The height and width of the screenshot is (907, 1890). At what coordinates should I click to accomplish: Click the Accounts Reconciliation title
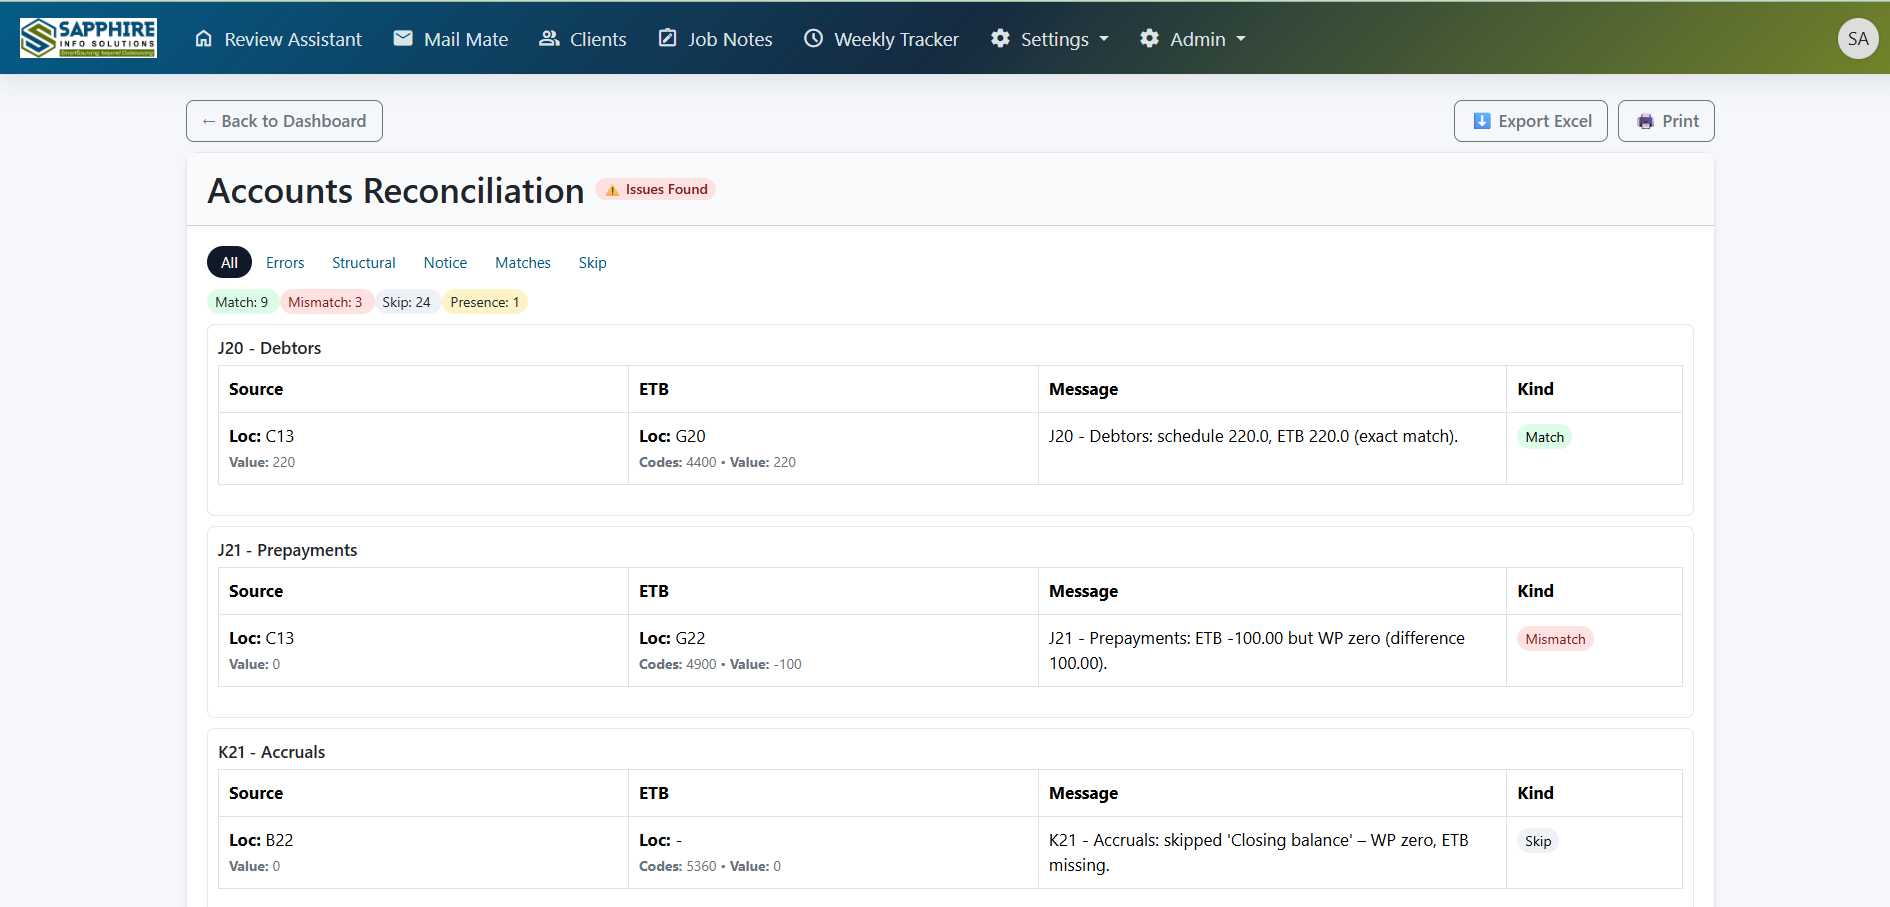[x=396, y=190]
